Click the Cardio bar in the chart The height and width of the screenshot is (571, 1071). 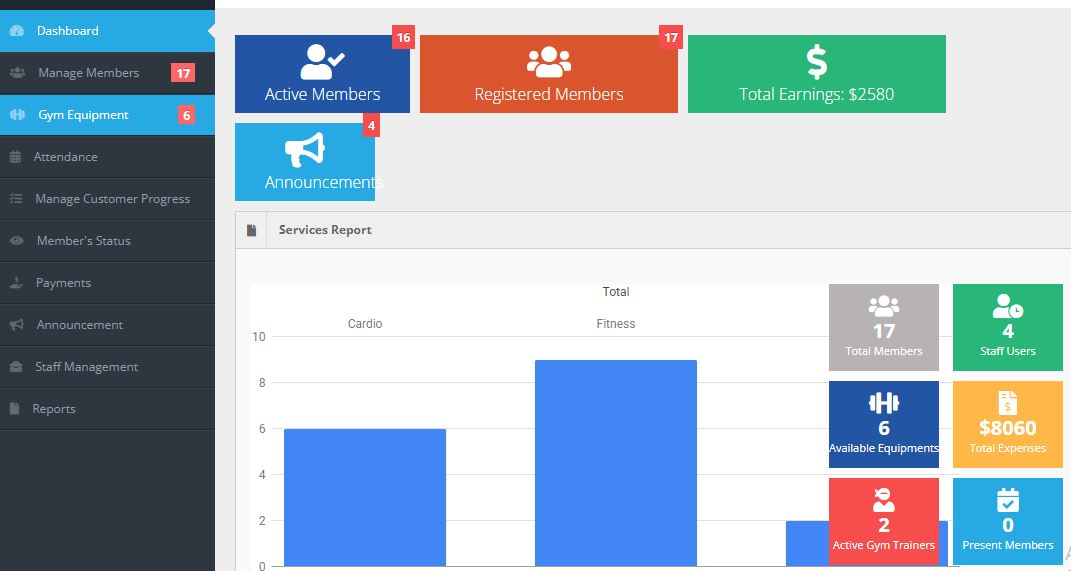click(365, 497)
